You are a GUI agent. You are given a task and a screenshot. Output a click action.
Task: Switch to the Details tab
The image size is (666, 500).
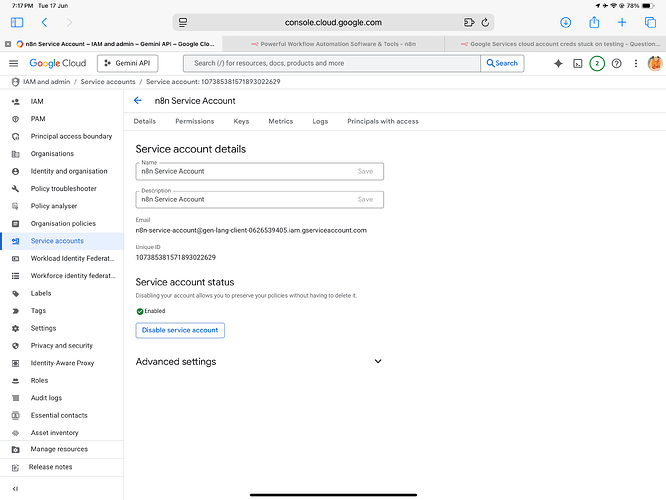pyautogui.click(x=144, y=121)
